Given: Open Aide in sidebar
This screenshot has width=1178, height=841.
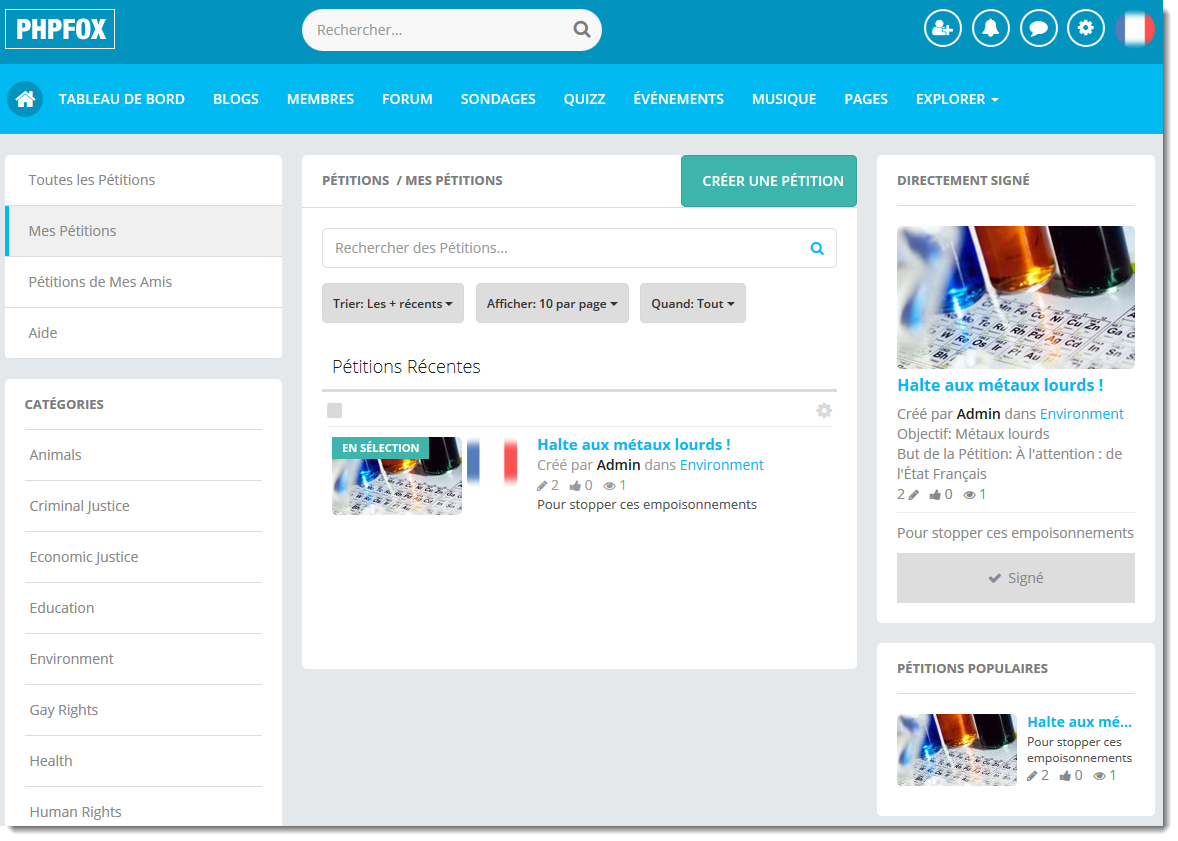Looking at the screenshot, I should 143,333.
